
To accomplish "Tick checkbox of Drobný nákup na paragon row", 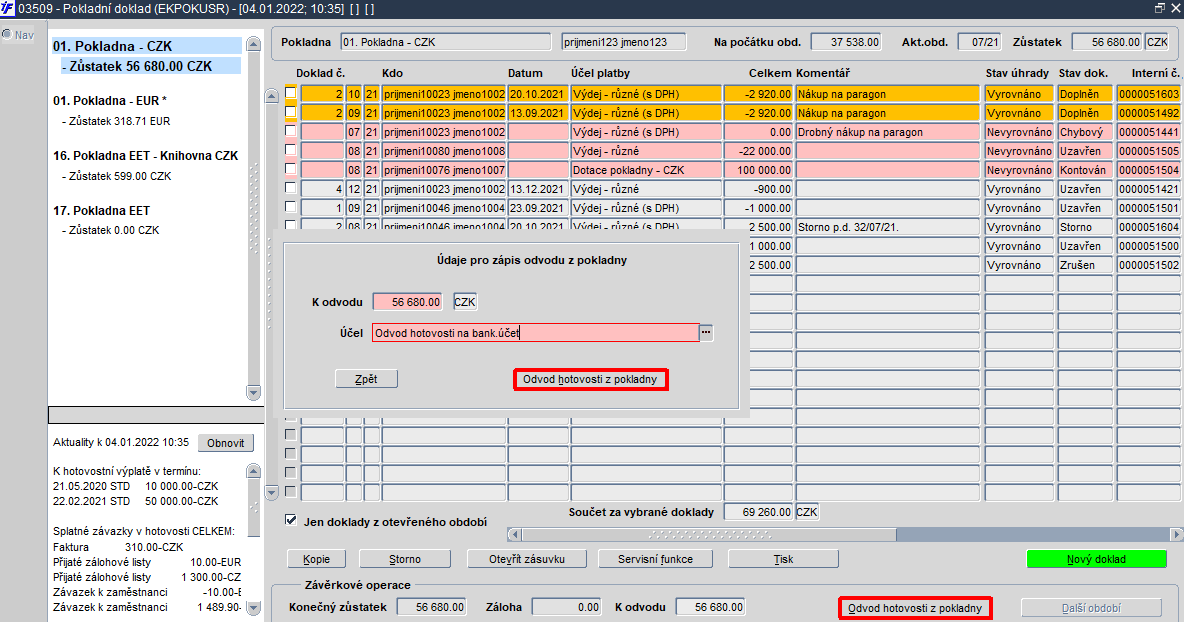I will pyautogui.click(x=291, y=131).
